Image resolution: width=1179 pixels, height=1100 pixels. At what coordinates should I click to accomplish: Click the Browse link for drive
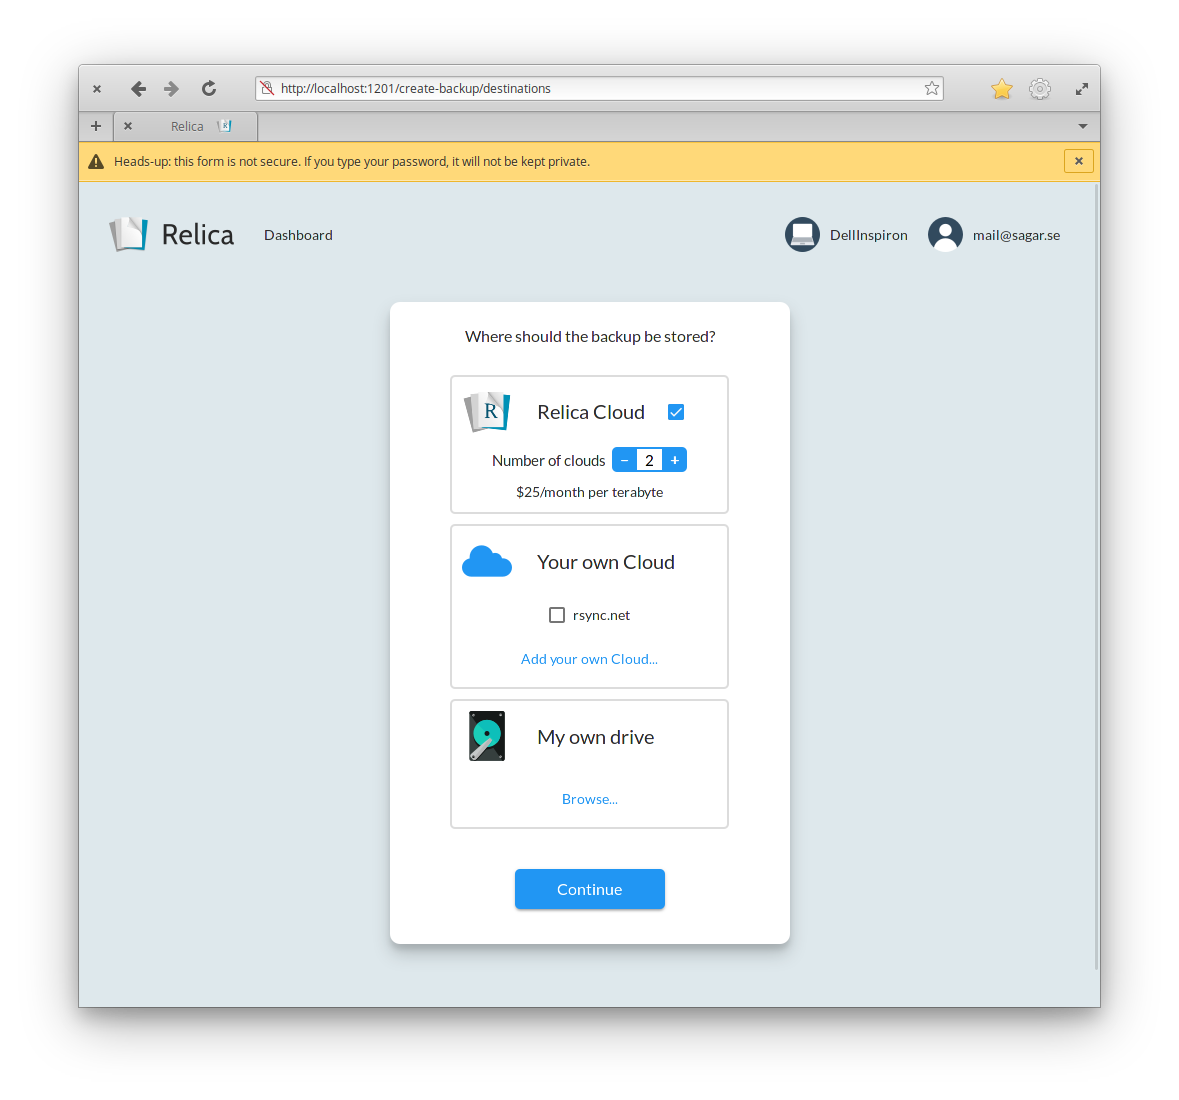click(x=589, y=799)
